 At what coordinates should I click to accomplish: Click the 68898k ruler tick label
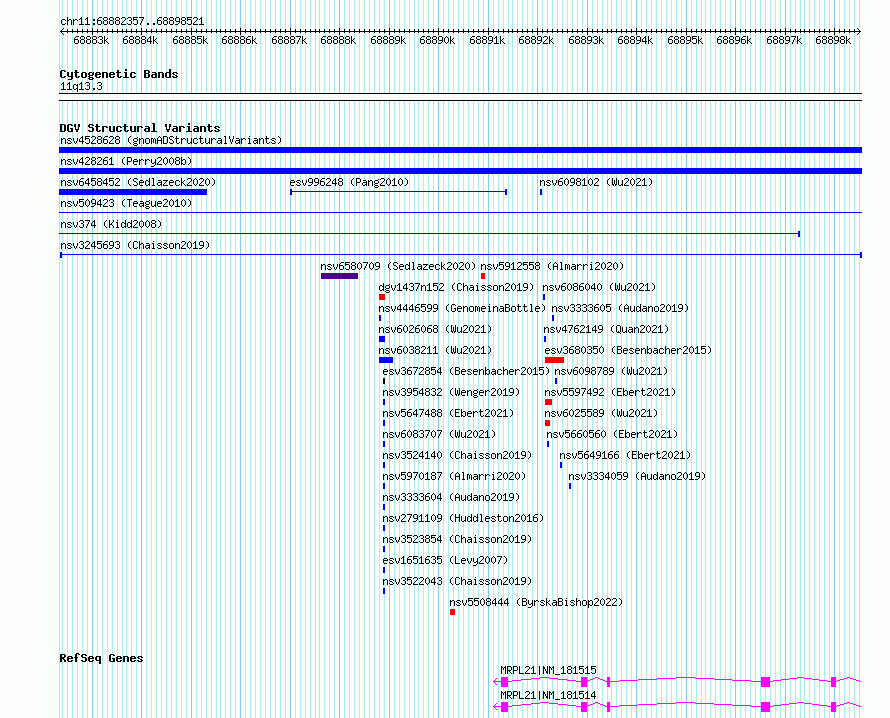pyautogui.click(x=833, y=40)
